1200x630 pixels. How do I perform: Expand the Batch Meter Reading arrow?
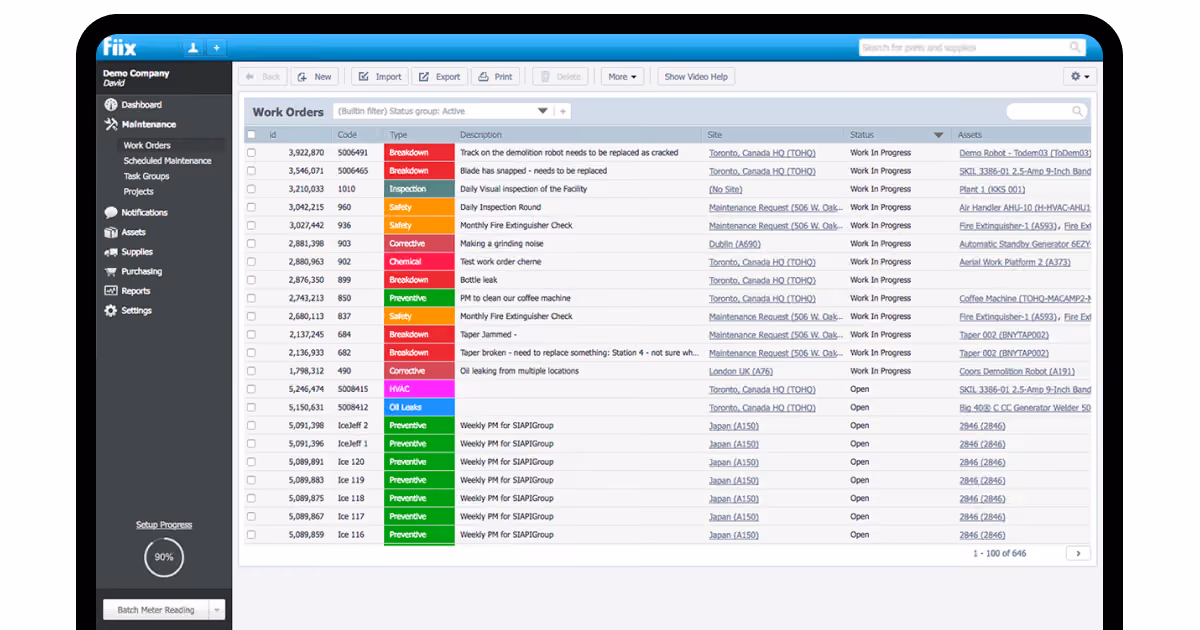pos(217,610)
